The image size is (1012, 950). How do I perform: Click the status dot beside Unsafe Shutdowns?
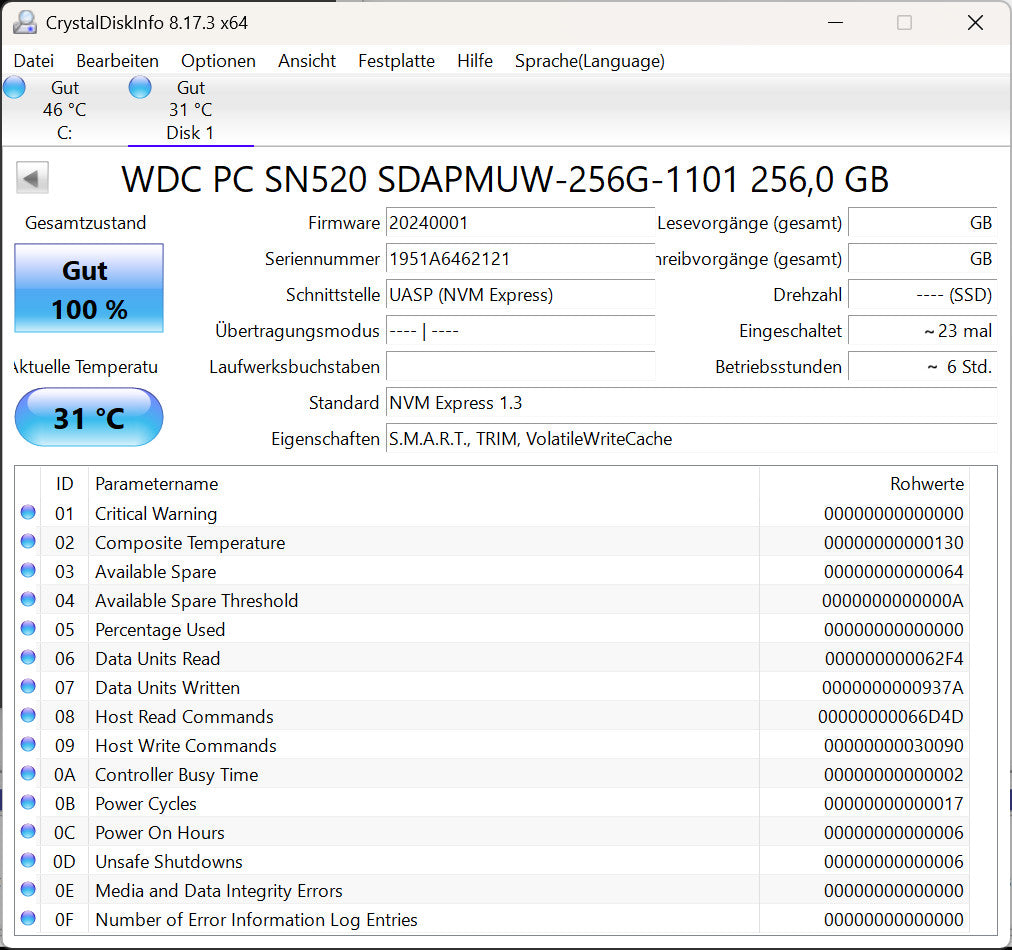29,861
